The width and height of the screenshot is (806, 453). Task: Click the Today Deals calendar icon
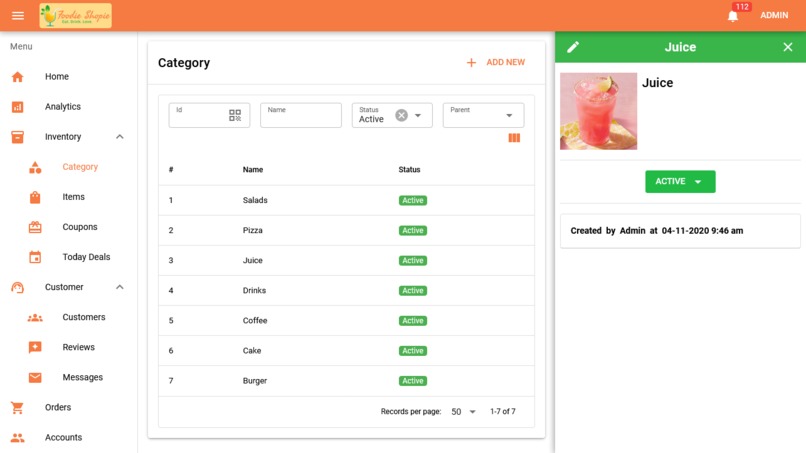click(x=35, y=257)
